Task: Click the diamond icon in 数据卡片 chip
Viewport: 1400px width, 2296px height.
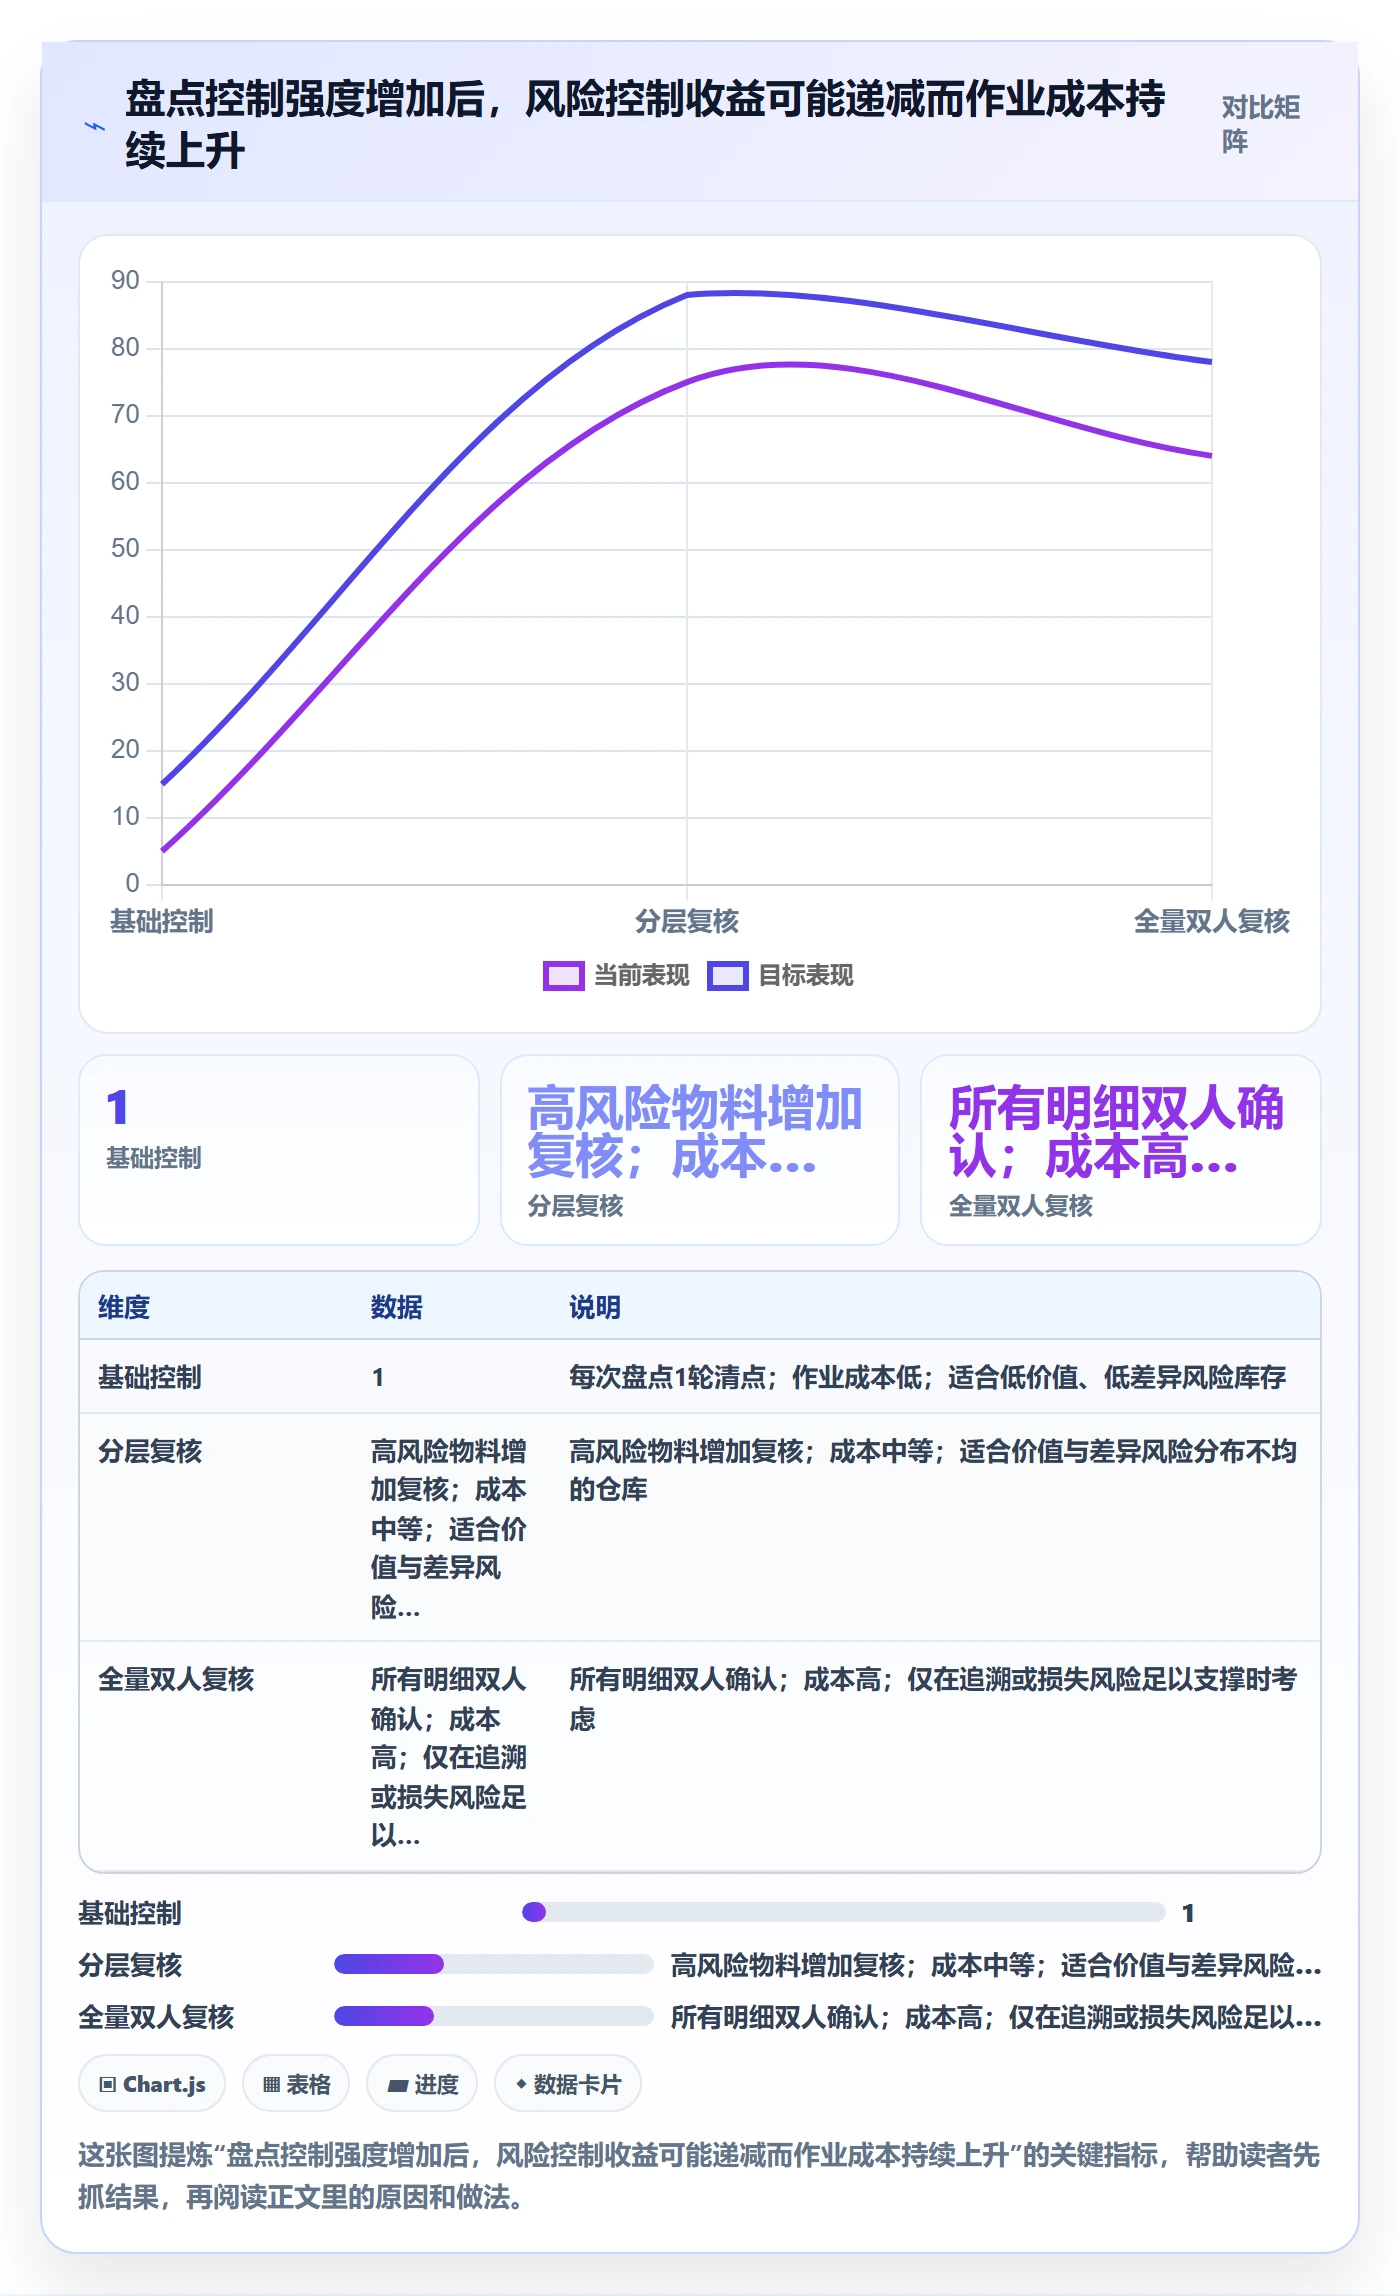Action: pos(521,2084)
